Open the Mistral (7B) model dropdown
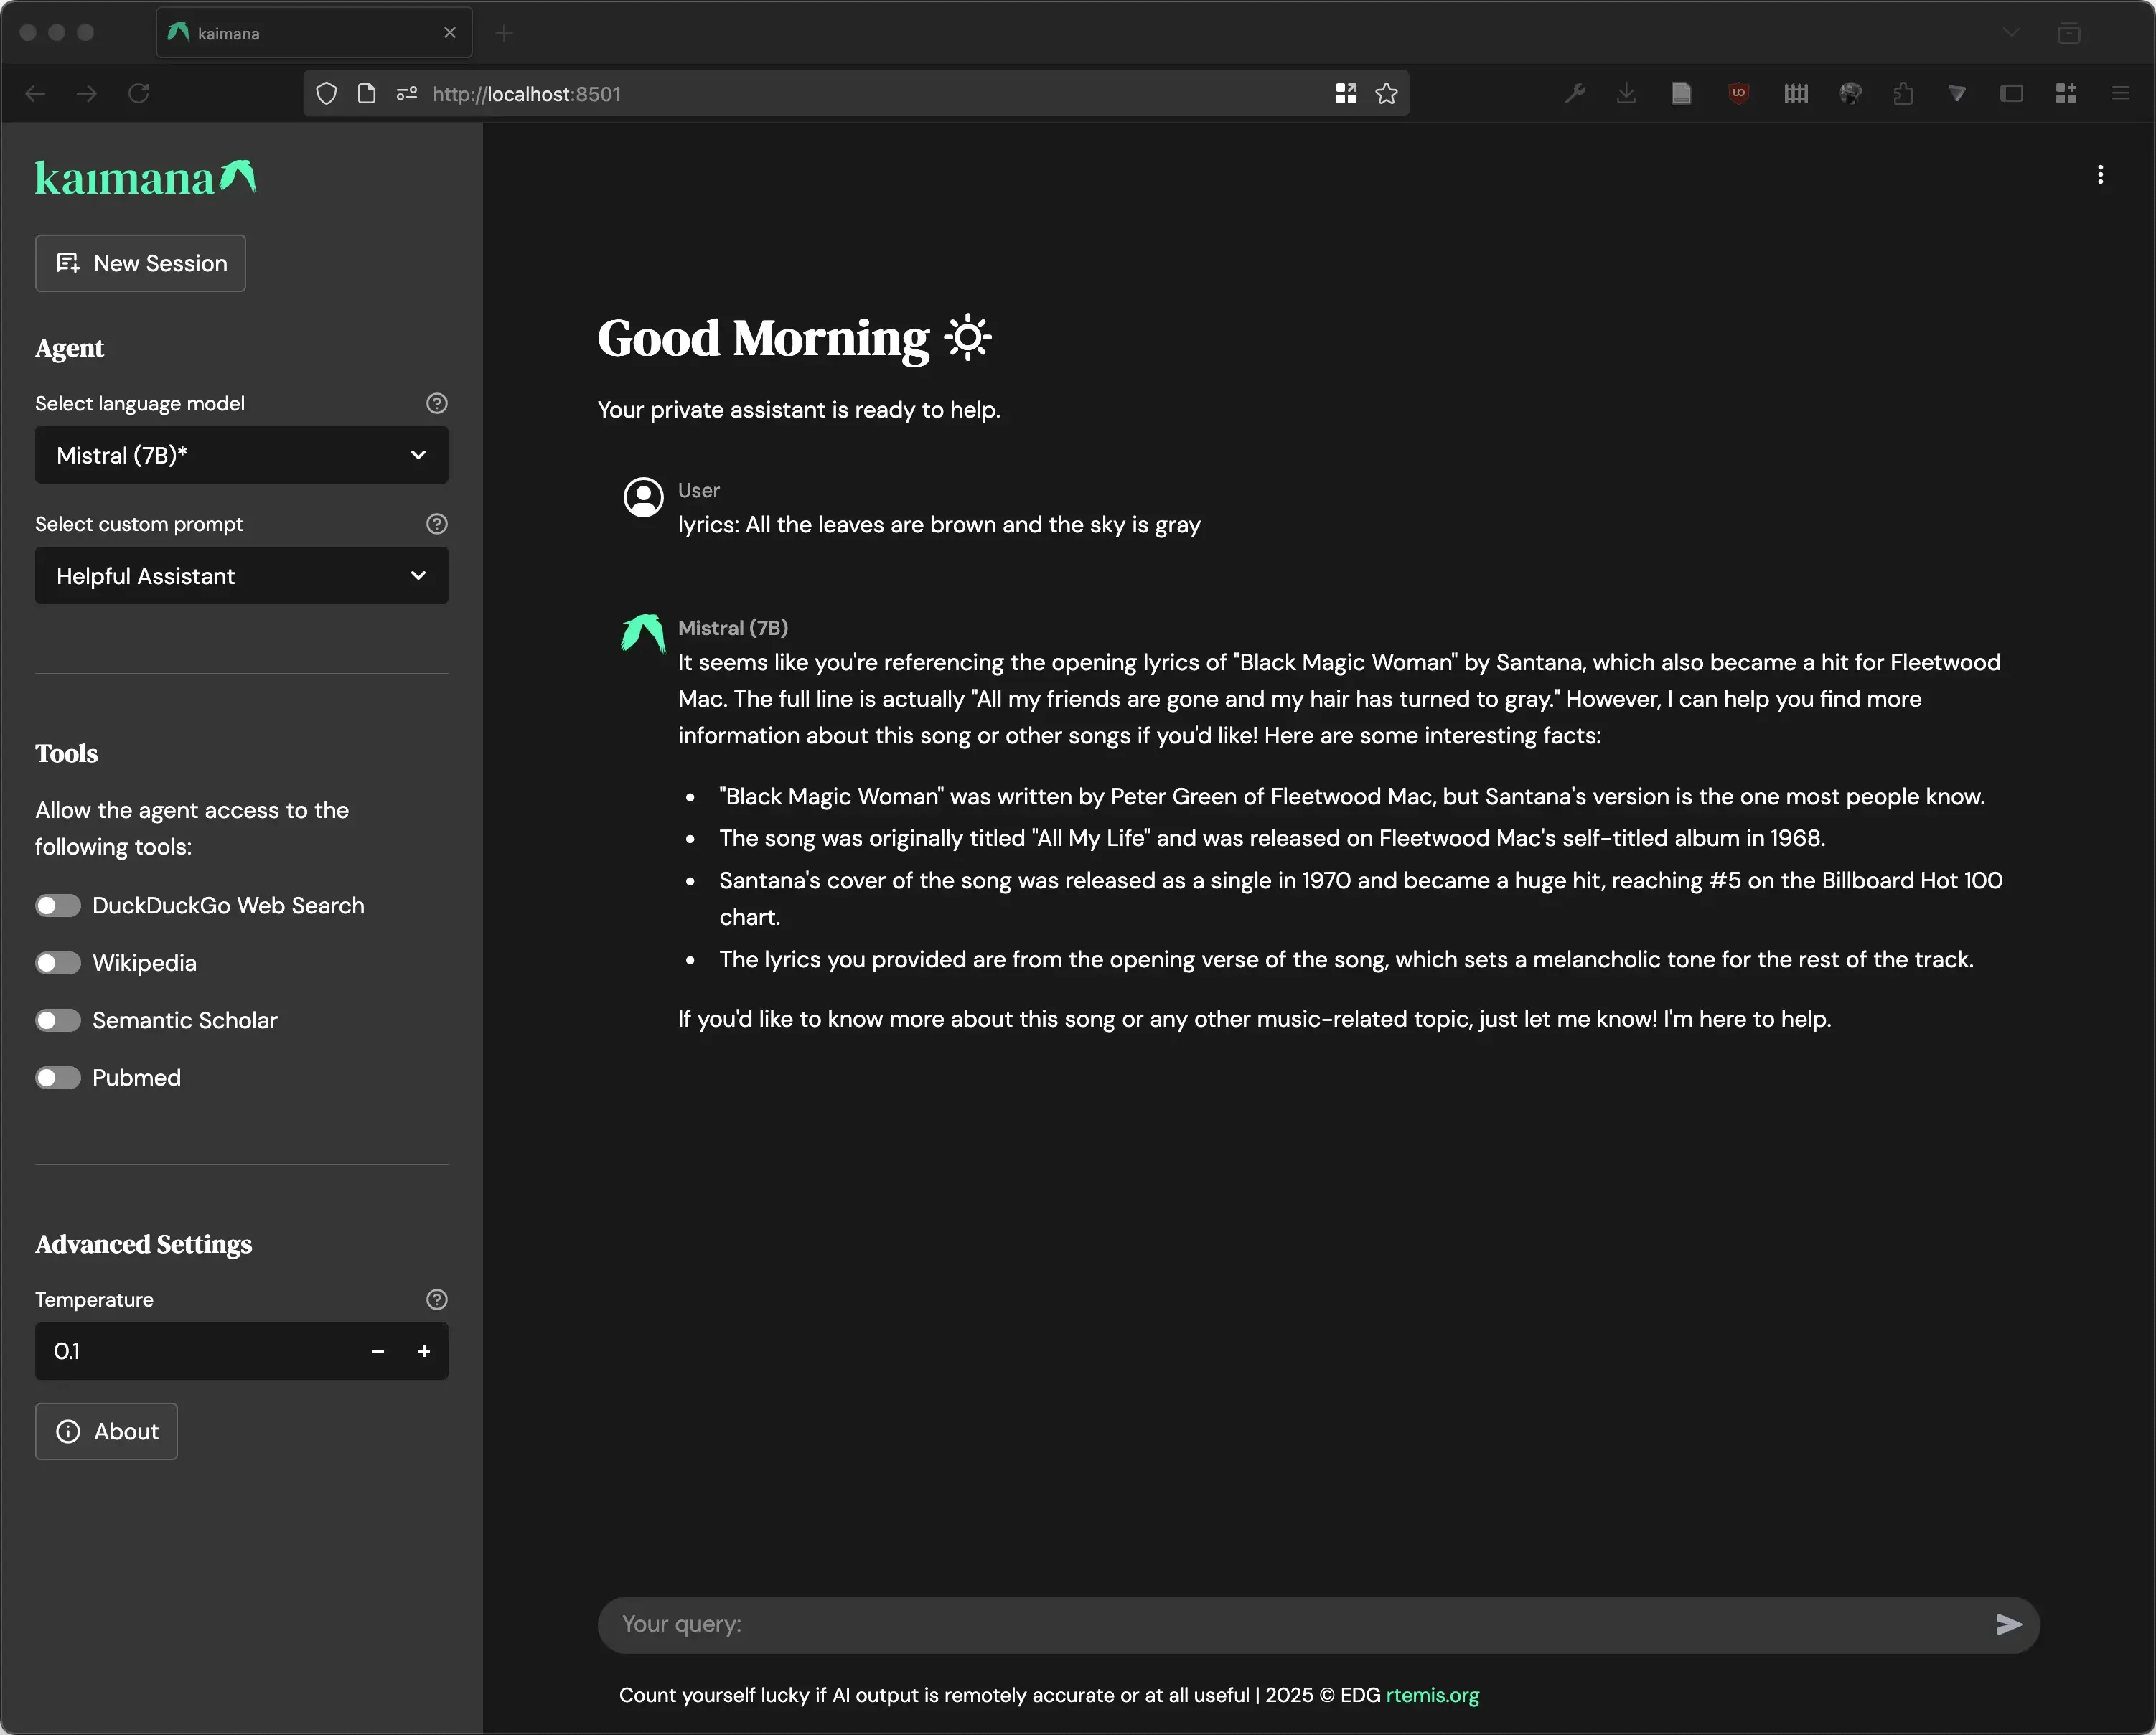2156x1735 pixels. coord(241,456)
